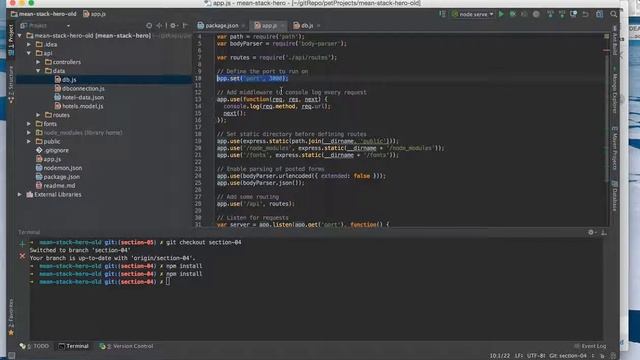Hide the Project panel via pin icon
This screenshot has height=360, width=640.
coord(184,25)
